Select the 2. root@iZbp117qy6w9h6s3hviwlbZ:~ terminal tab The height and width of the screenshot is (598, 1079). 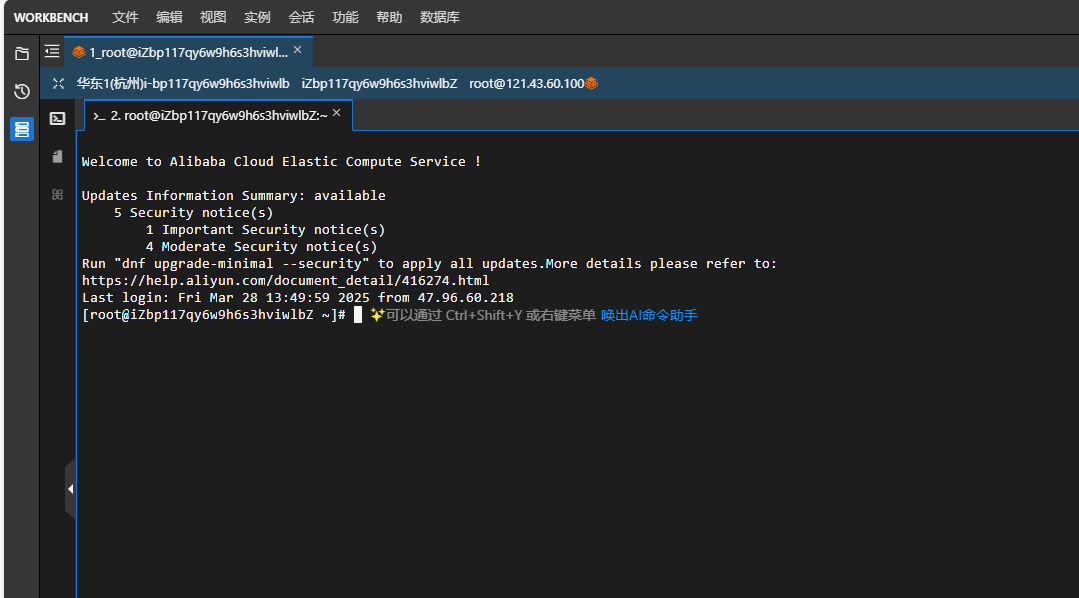tap(219, 116)
